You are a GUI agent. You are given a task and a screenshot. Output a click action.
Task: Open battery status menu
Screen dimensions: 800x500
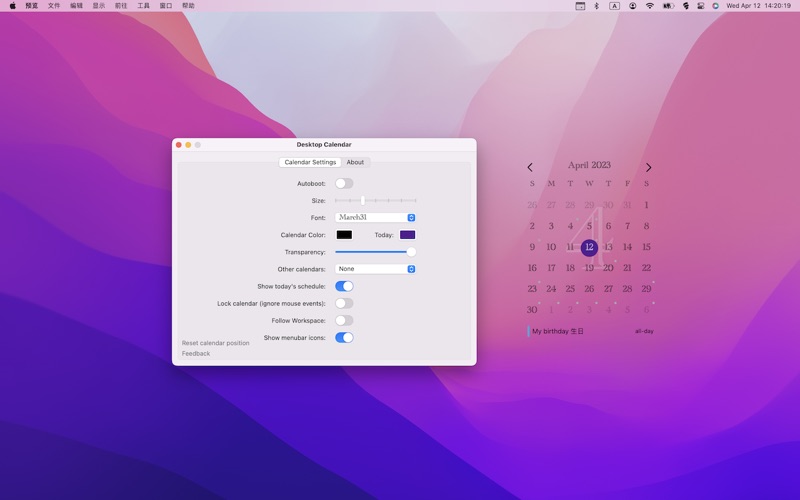click(668, 6)
